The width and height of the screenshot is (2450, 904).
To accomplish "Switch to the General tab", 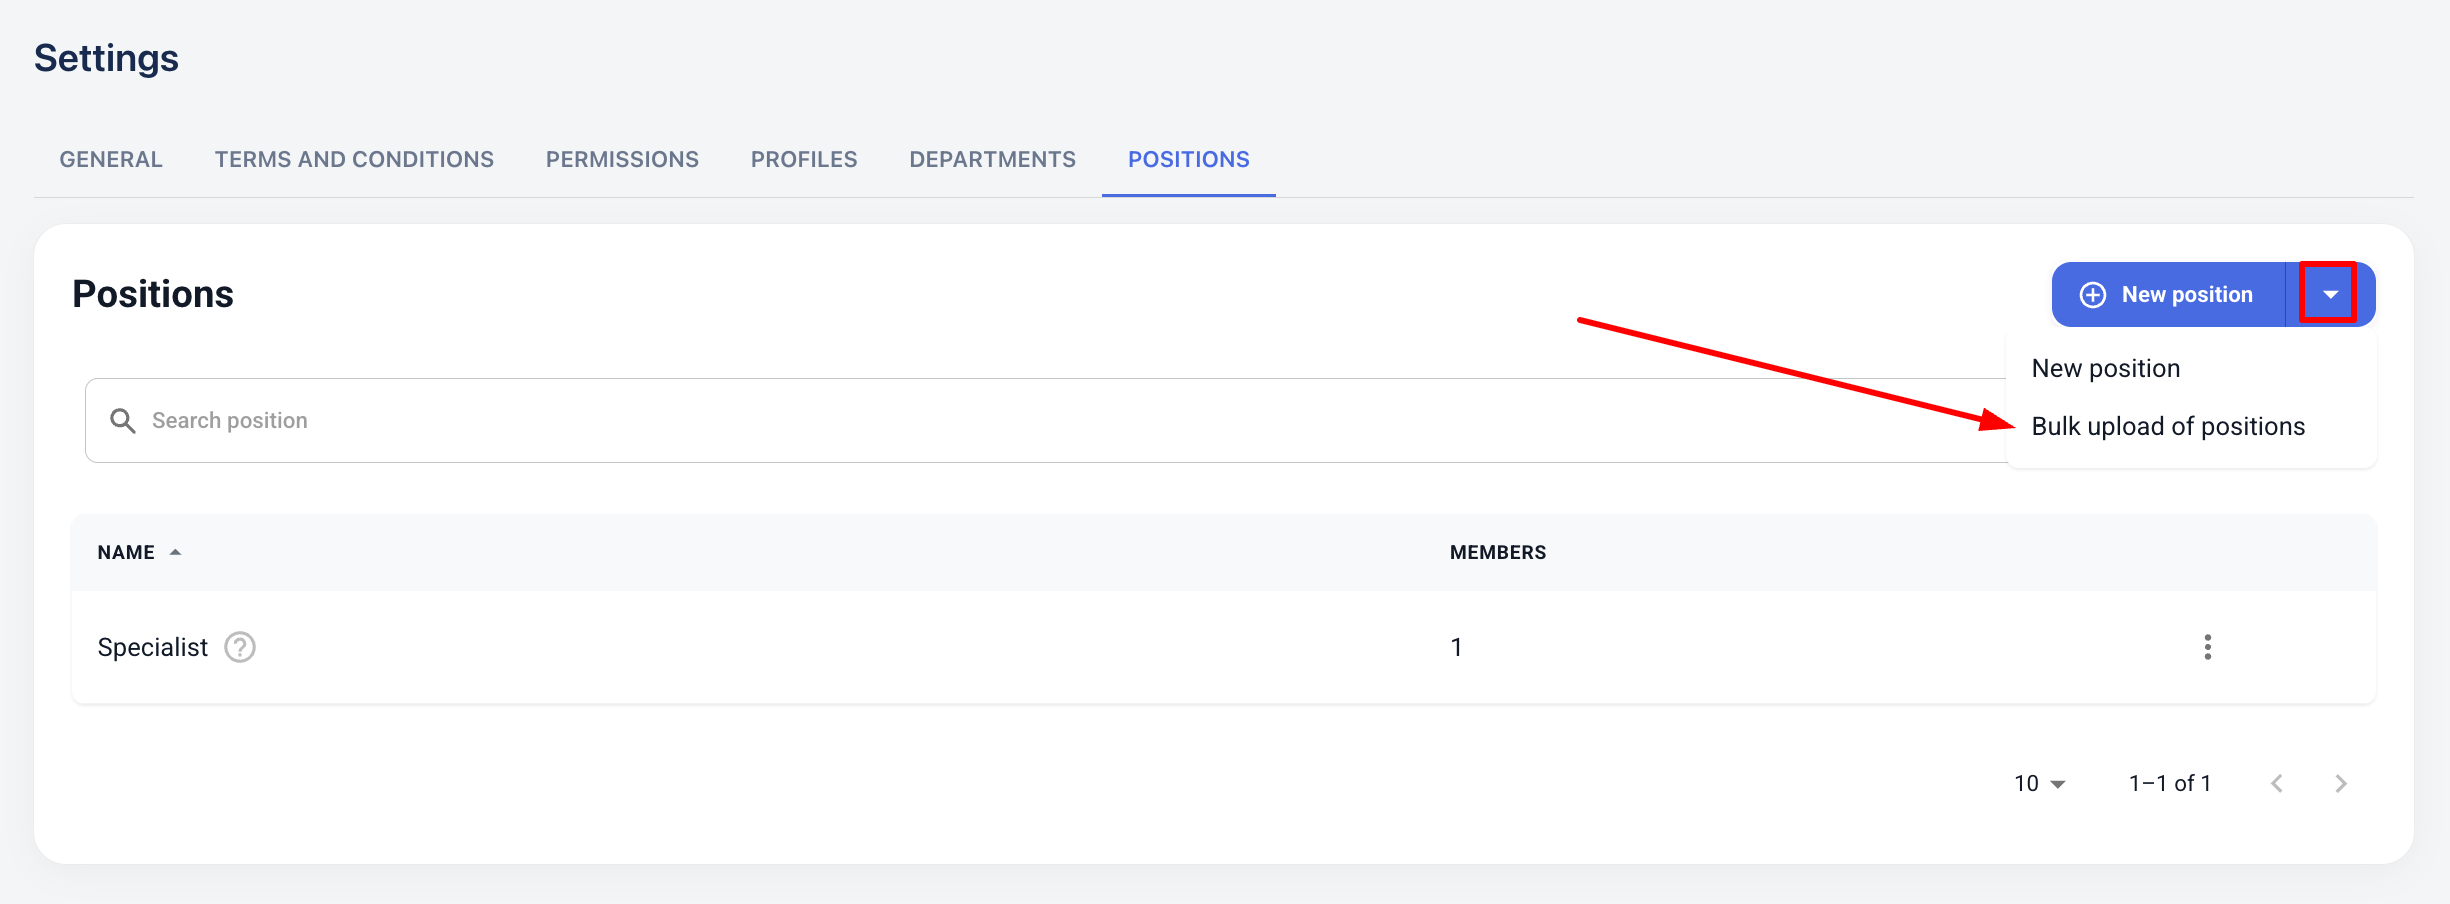I will (111, 160).
